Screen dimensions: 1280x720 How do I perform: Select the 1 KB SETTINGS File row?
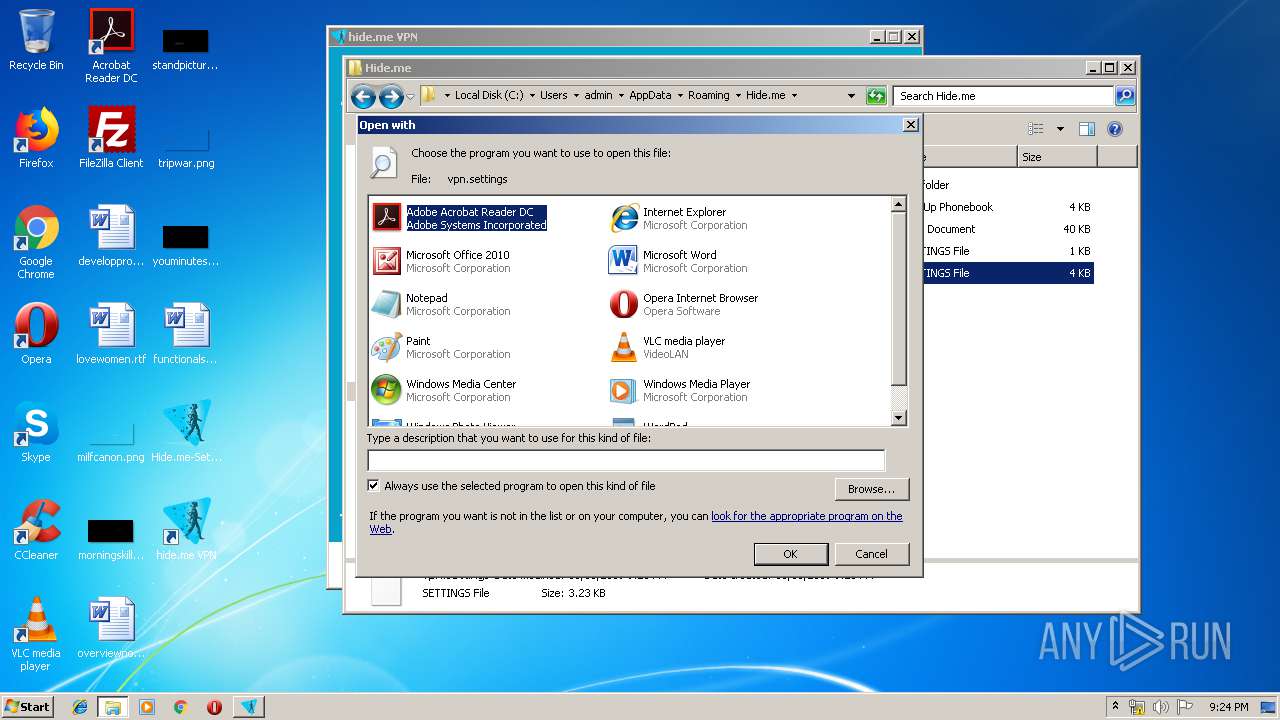[x=1007, y=251]
